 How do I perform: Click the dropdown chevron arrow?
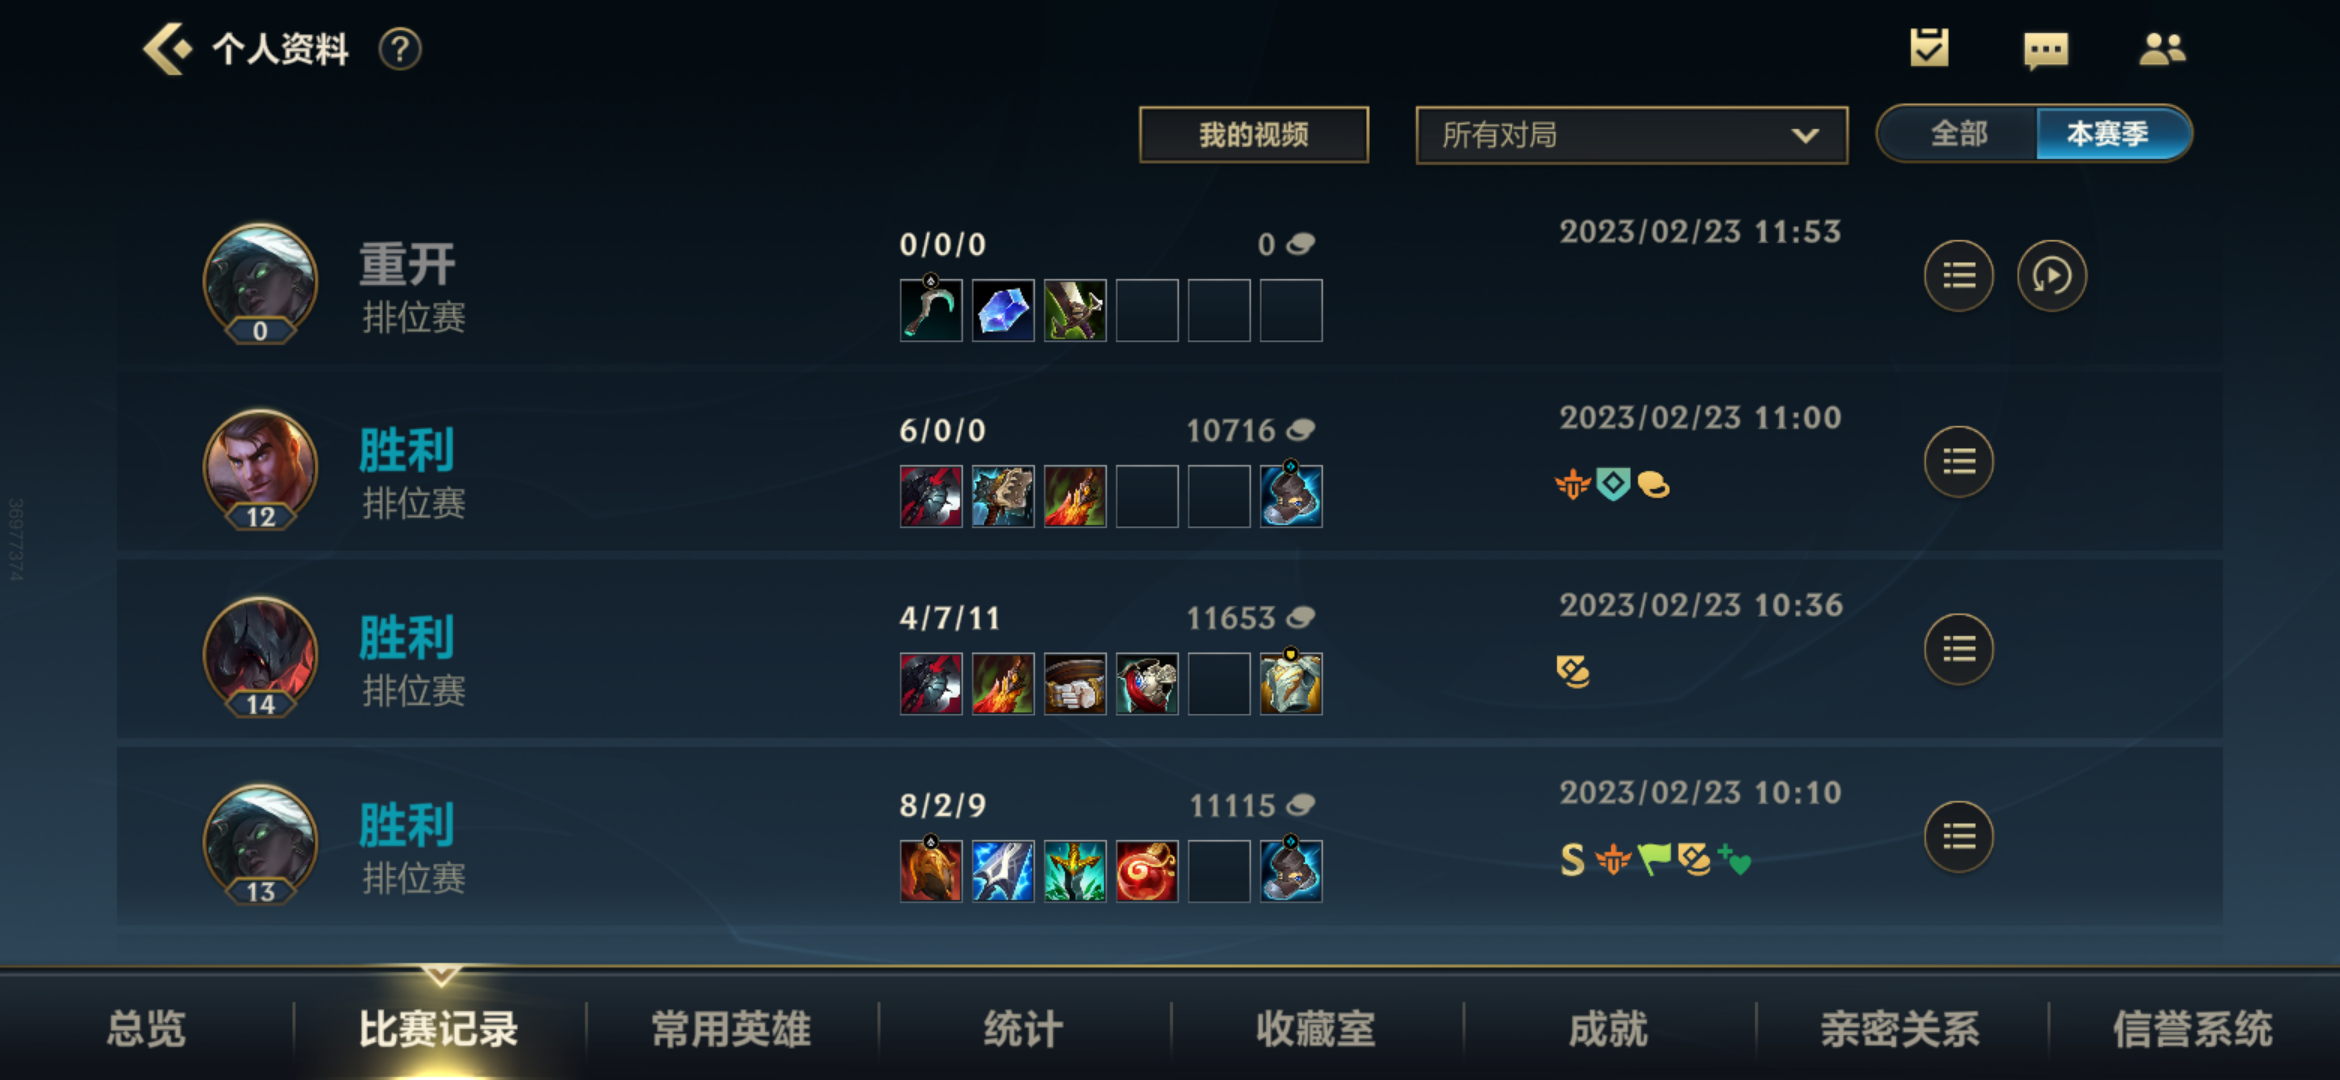1804,135
